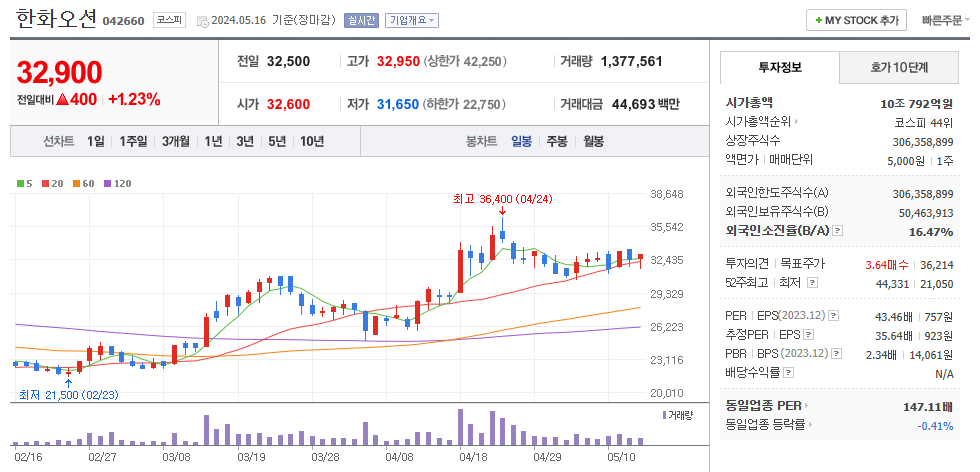Click the 3.64매수 investment opinion value

887,264
